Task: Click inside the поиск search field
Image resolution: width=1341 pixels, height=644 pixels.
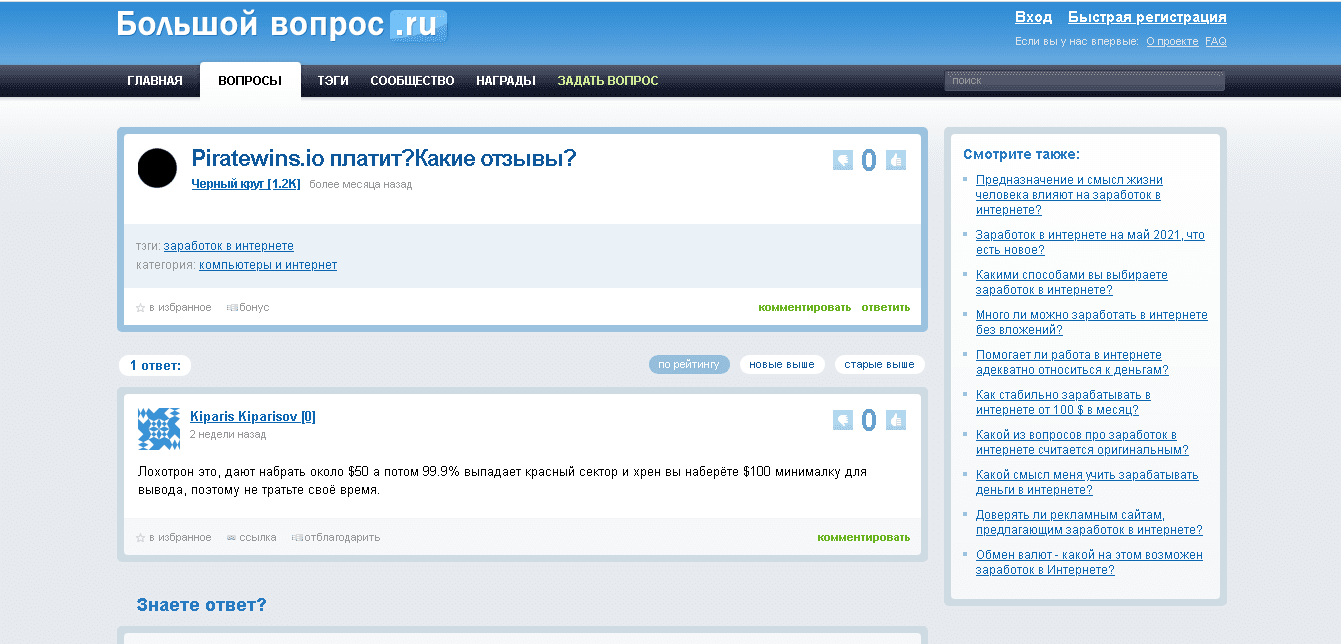Action: [1084, 80]
